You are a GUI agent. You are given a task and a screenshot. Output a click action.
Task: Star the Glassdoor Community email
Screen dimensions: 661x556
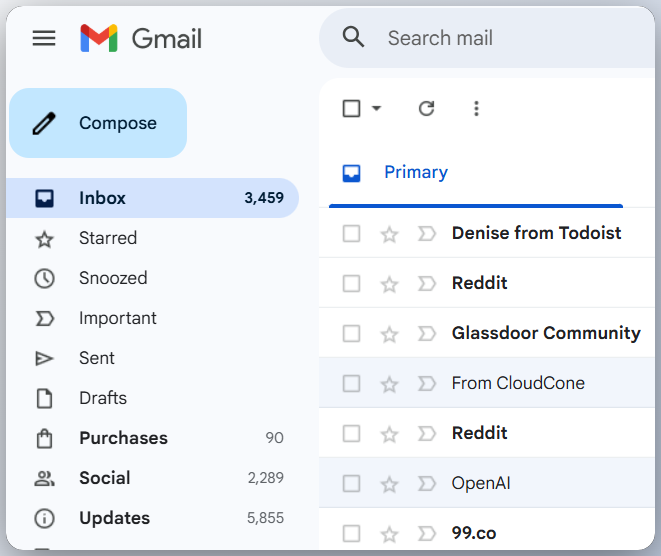[389, 334]
